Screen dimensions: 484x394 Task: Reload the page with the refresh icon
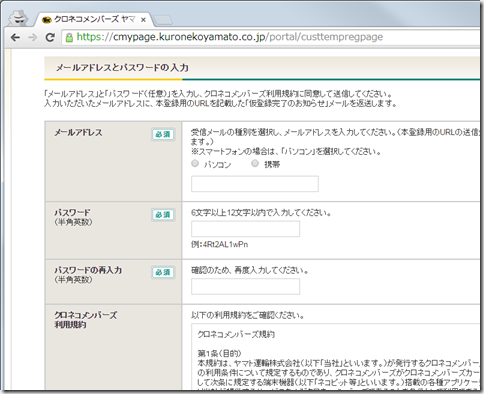(50, 37)
